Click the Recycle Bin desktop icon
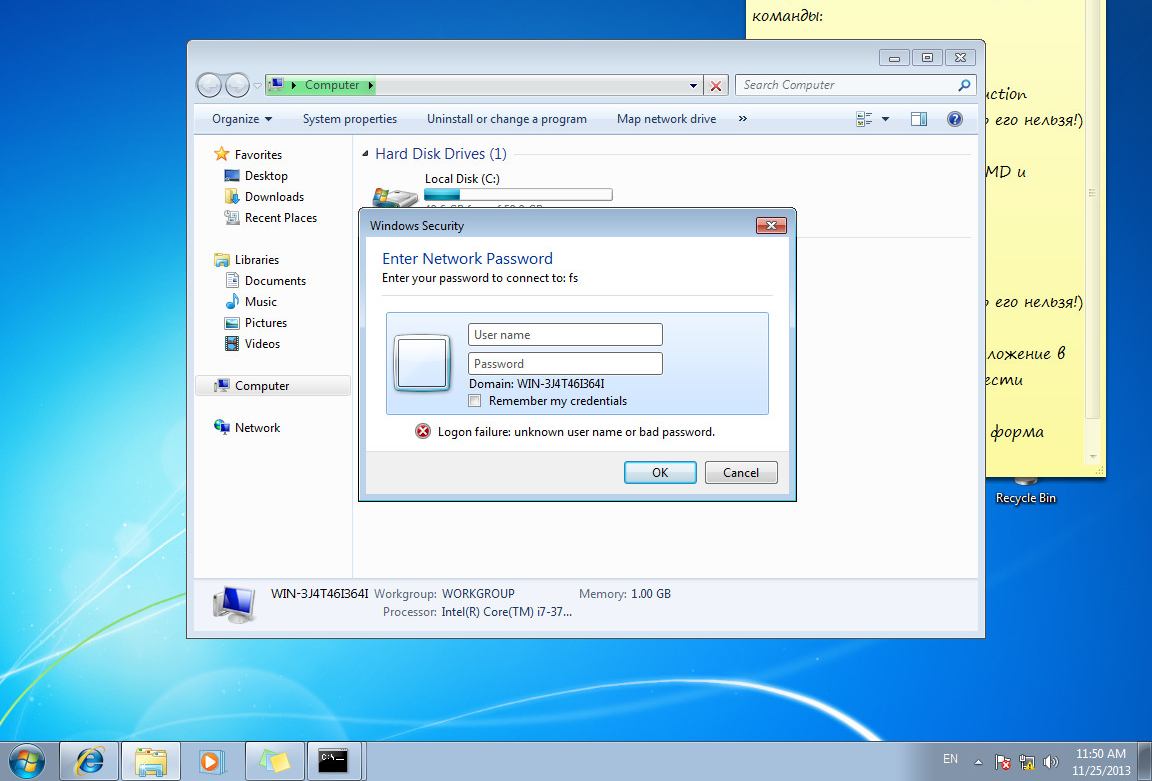 click(x=1026, y=491)
